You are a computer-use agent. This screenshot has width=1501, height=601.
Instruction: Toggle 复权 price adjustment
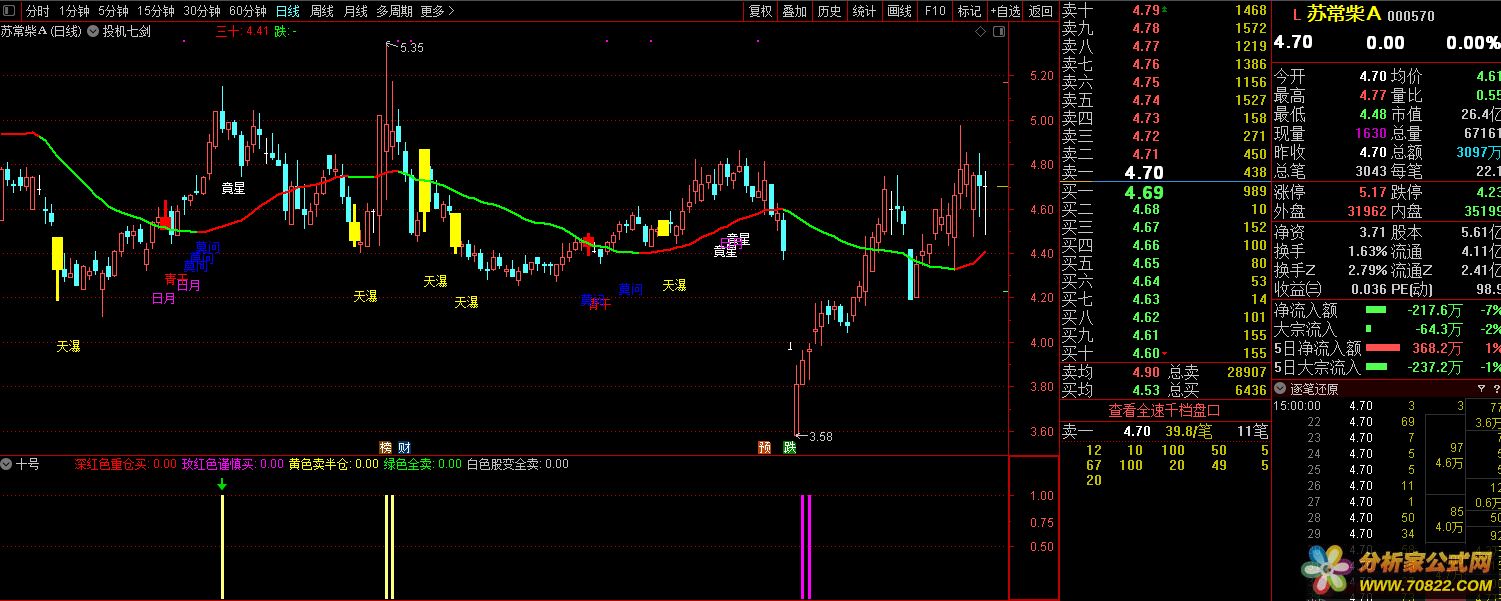point(760,11)
